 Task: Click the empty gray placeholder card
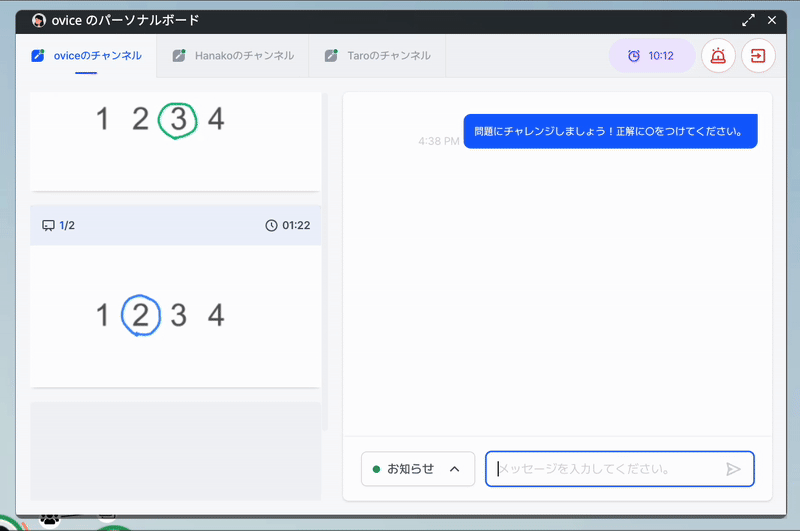click(x=176, y=451)
